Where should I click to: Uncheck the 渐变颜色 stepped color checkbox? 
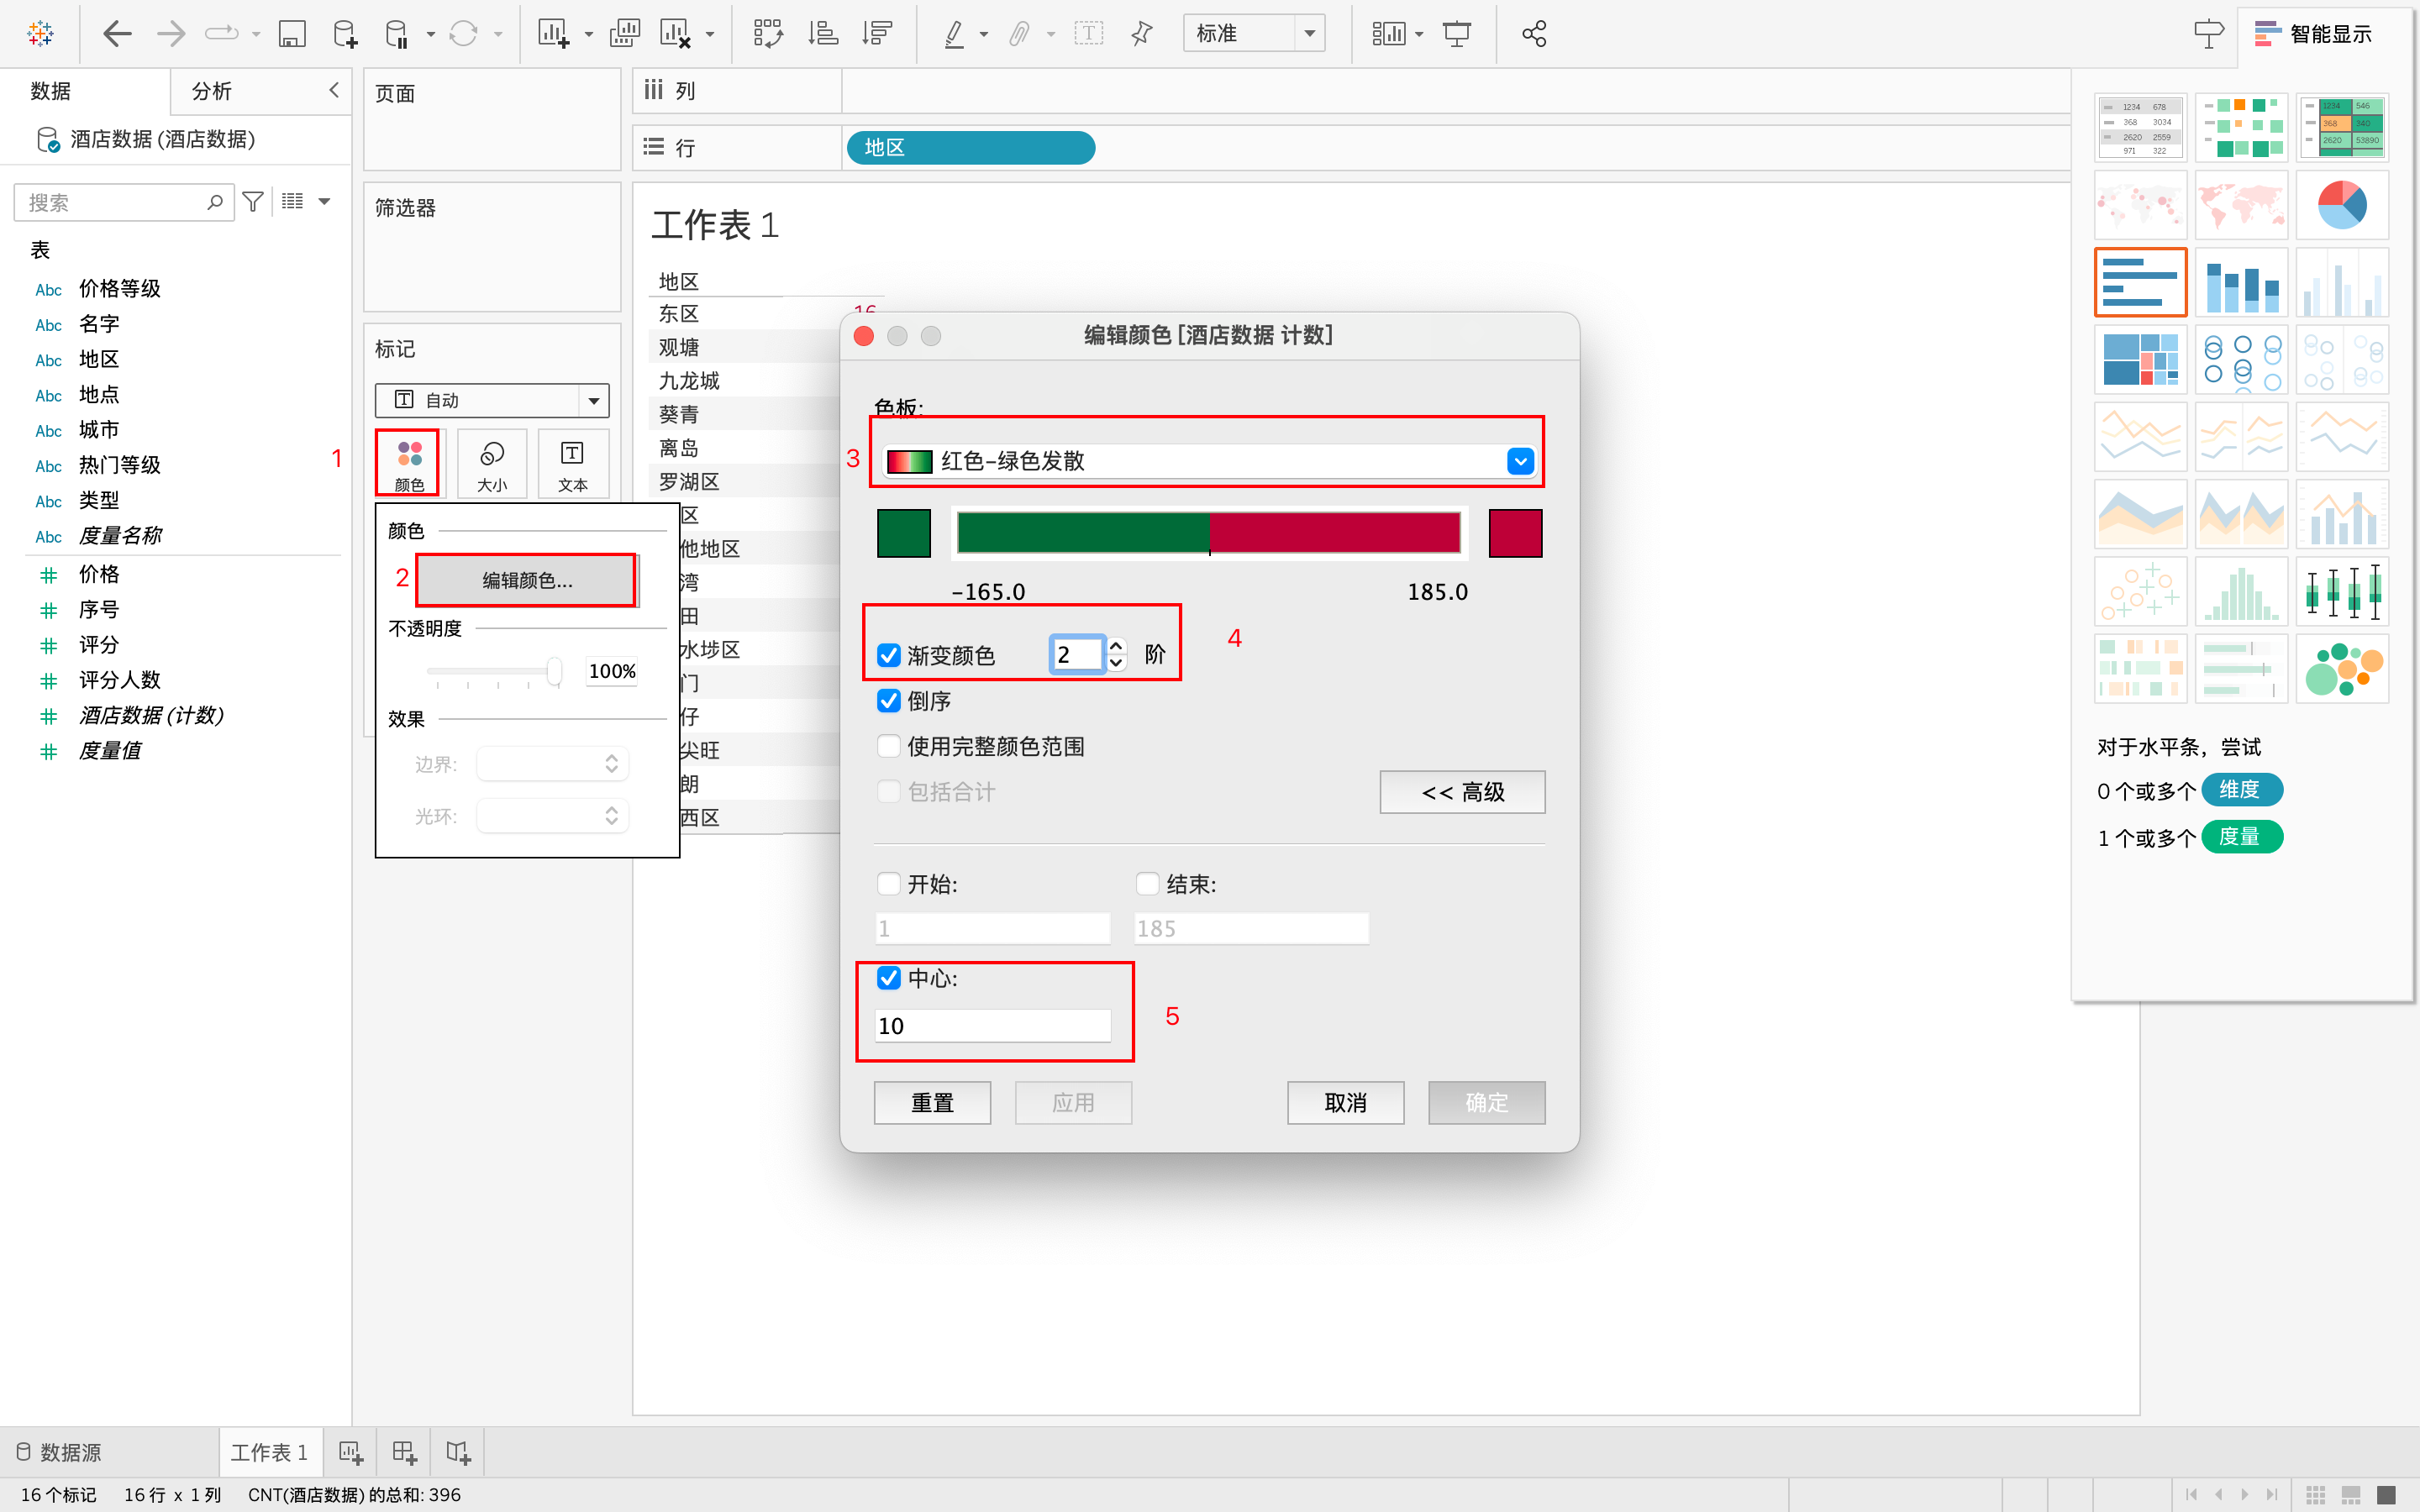(x=888, y=655)
